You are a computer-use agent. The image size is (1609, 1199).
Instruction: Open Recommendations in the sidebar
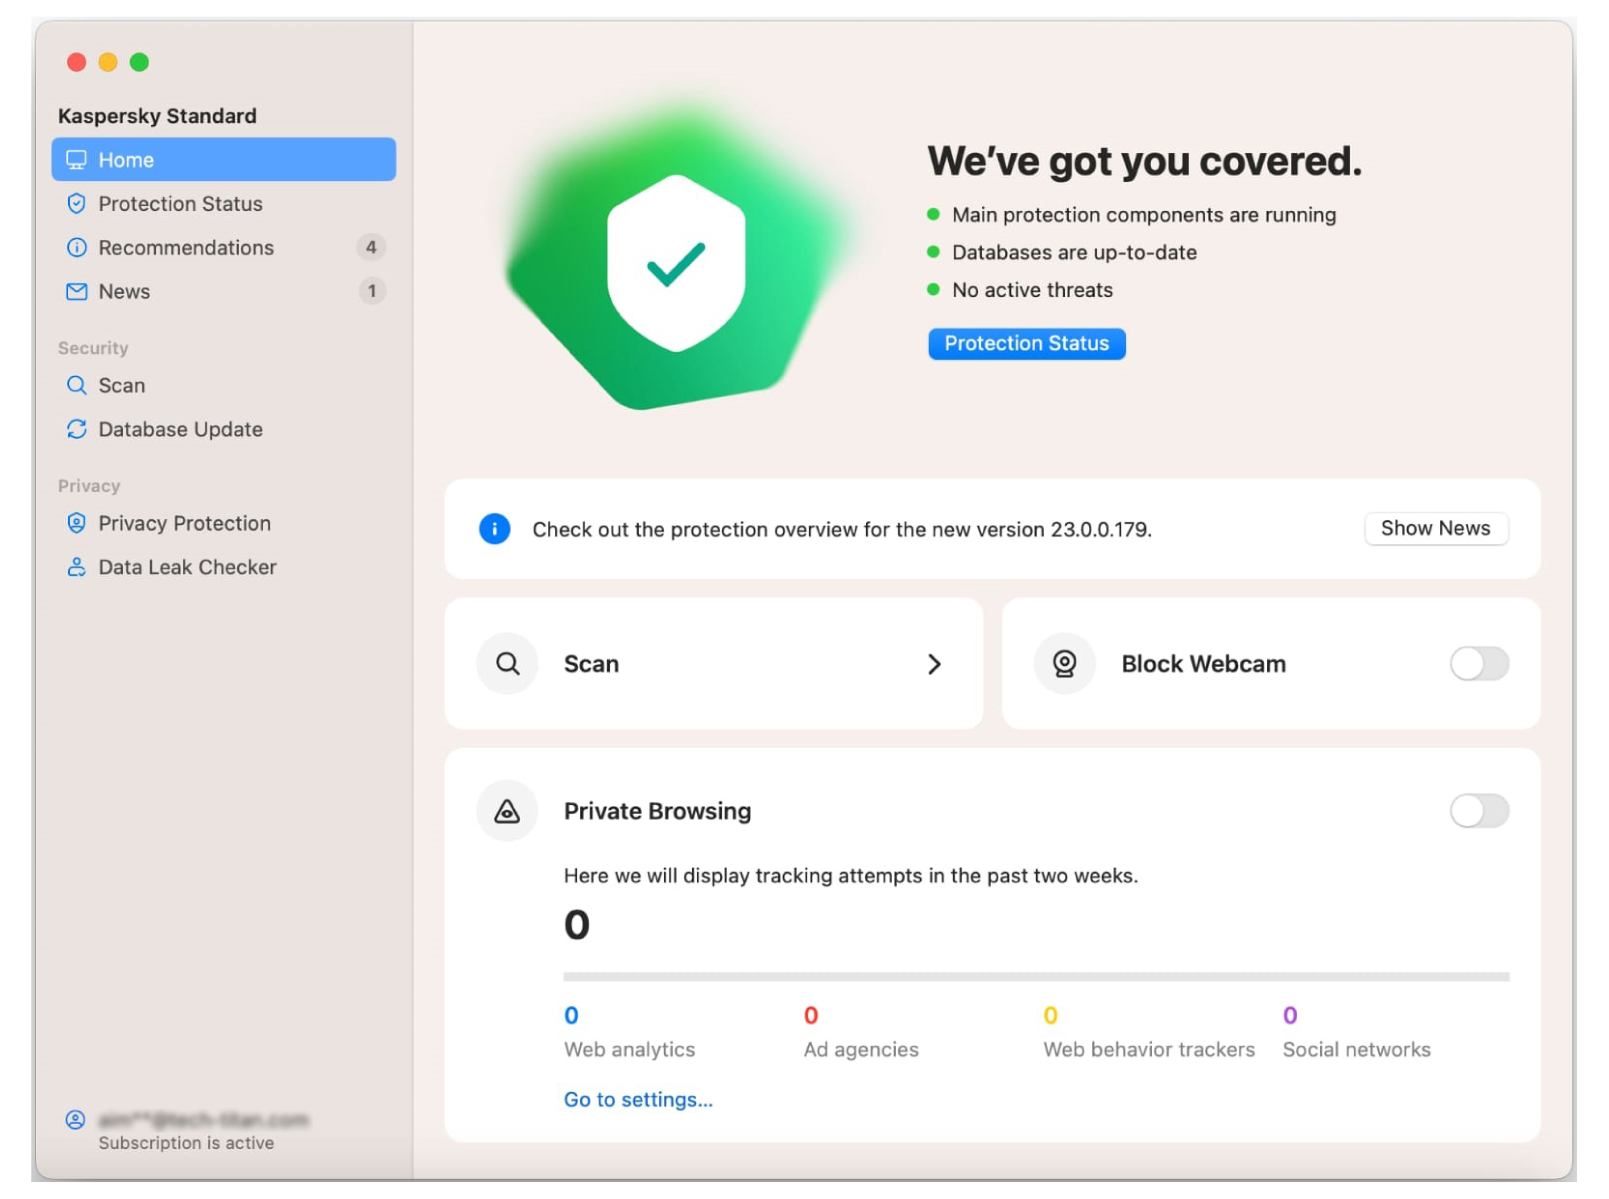(224, 248)
